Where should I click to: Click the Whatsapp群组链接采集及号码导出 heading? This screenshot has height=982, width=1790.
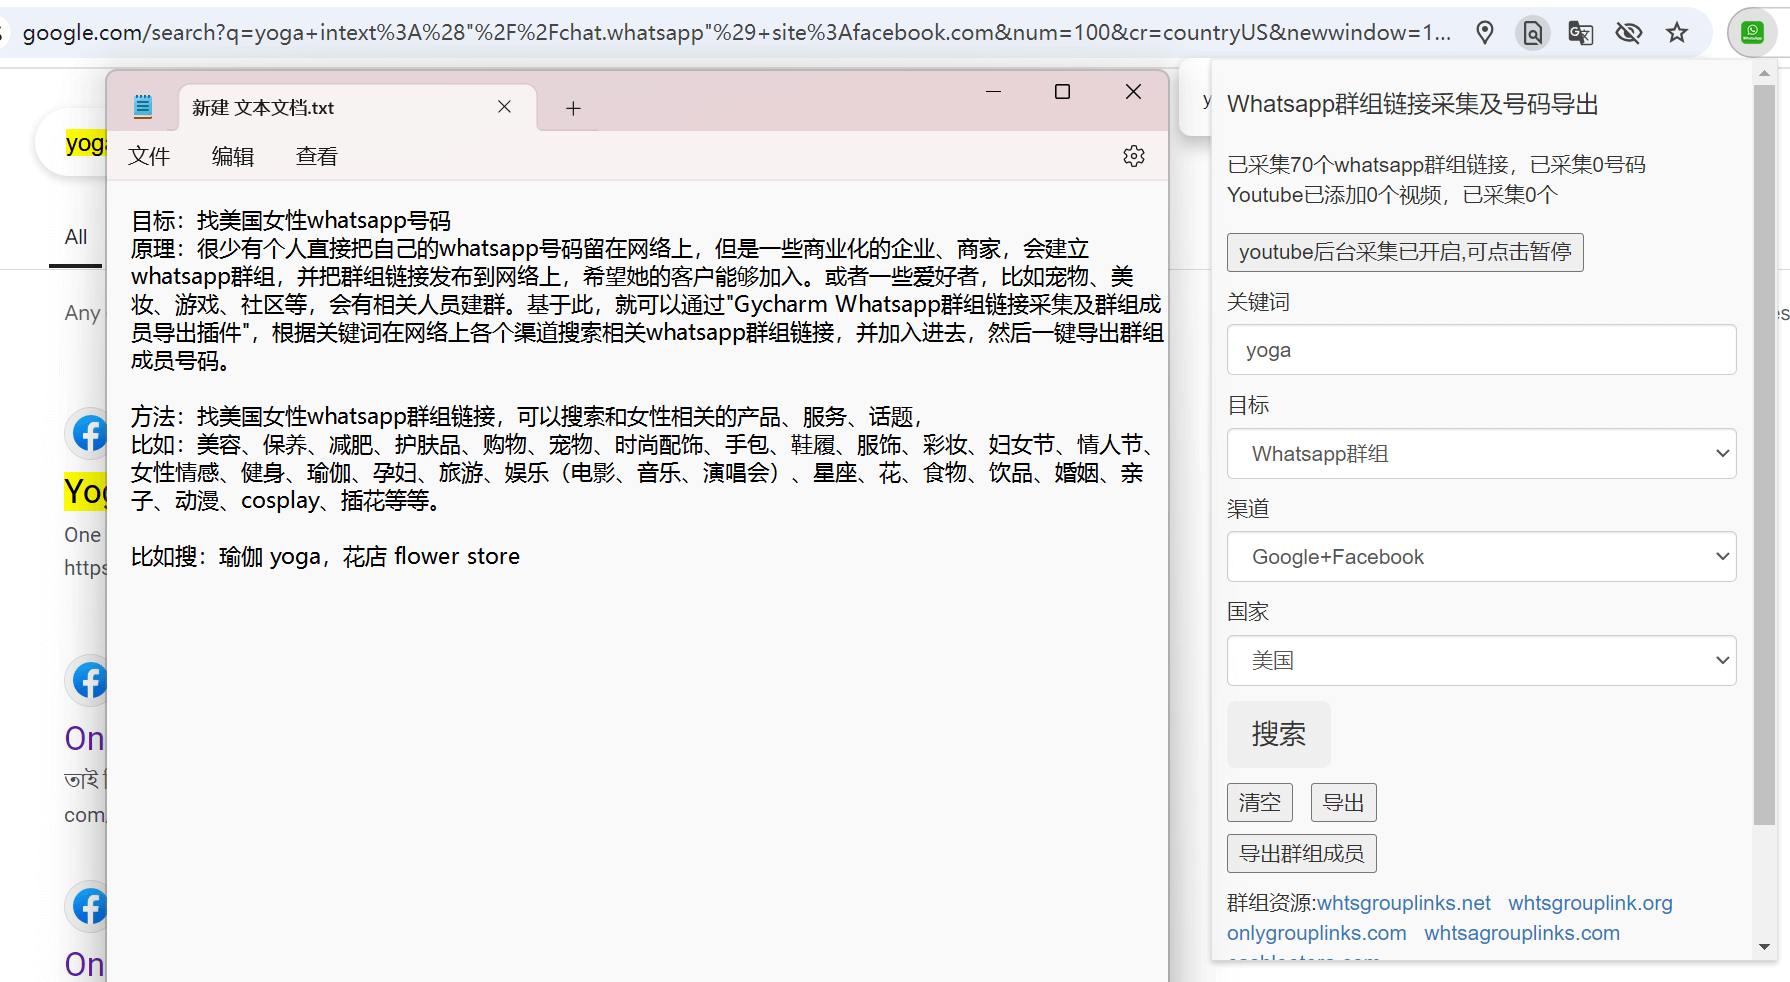point(1413,104)
